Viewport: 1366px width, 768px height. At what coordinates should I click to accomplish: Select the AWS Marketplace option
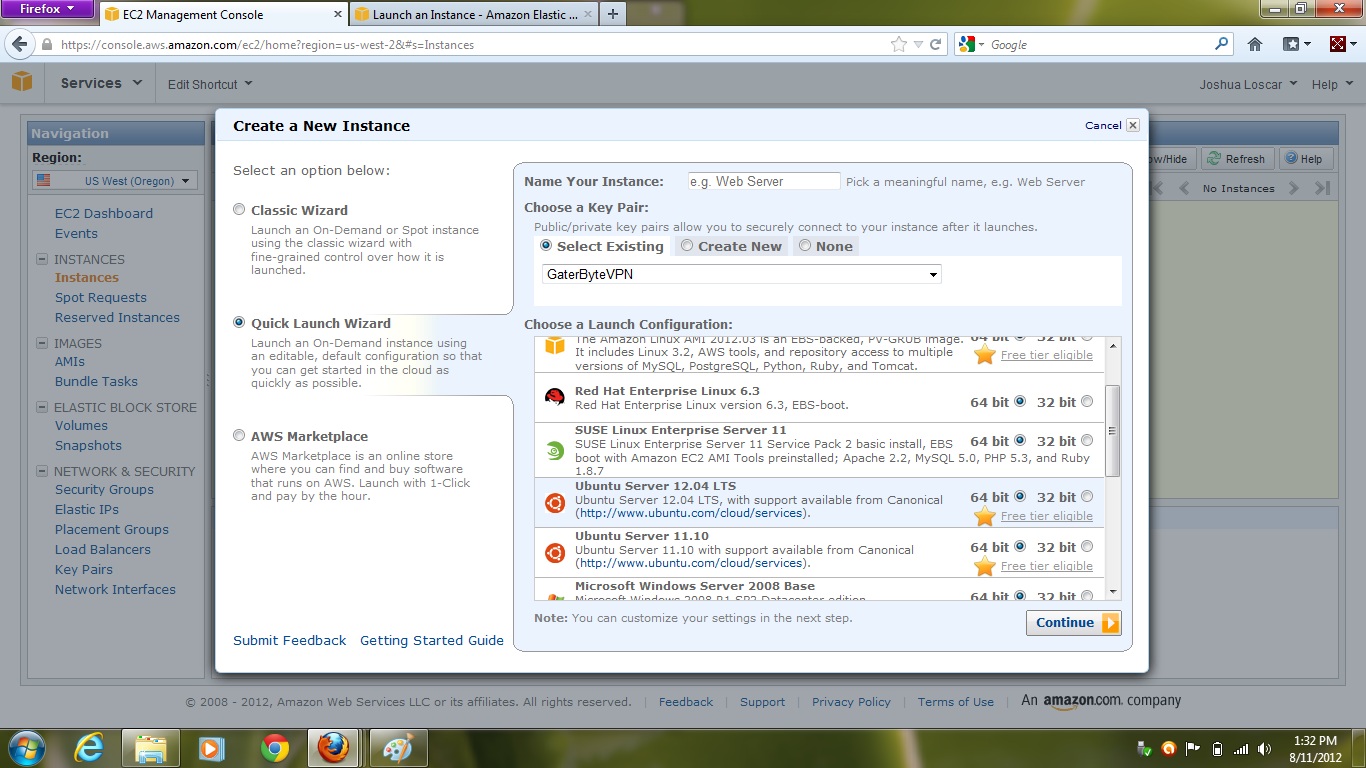pyautogui.click(x=239, y=436)
